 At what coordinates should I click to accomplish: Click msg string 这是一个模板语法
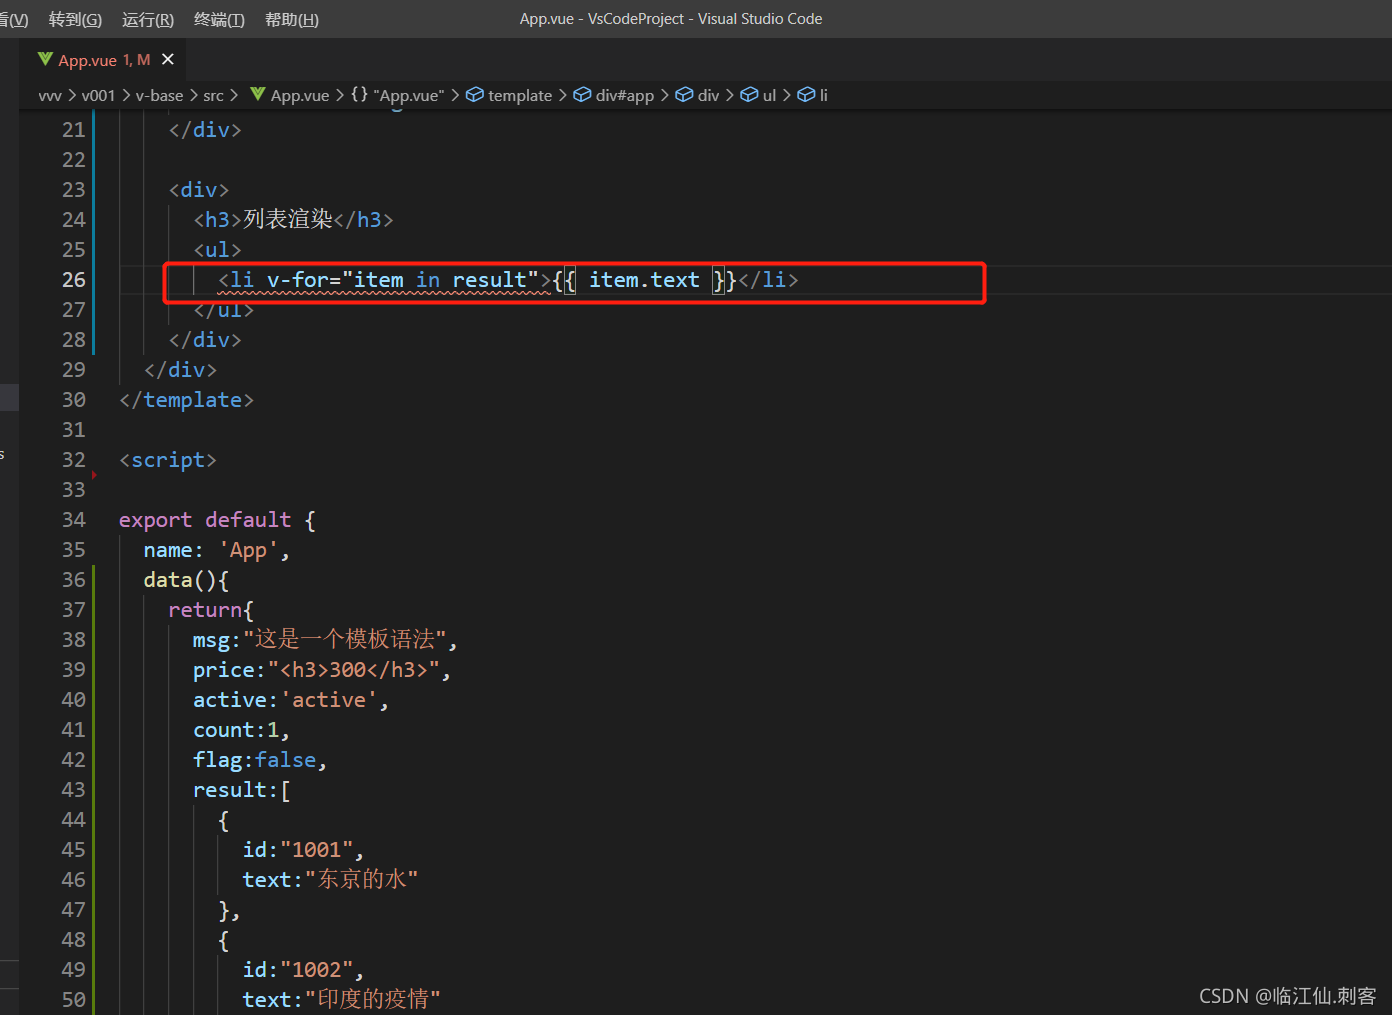(345, 639)
